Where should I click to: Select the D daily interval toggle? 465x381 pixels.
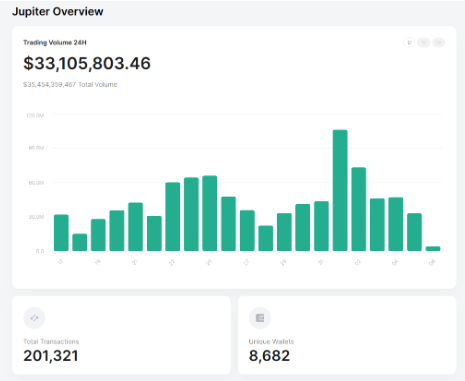[409, 43]
